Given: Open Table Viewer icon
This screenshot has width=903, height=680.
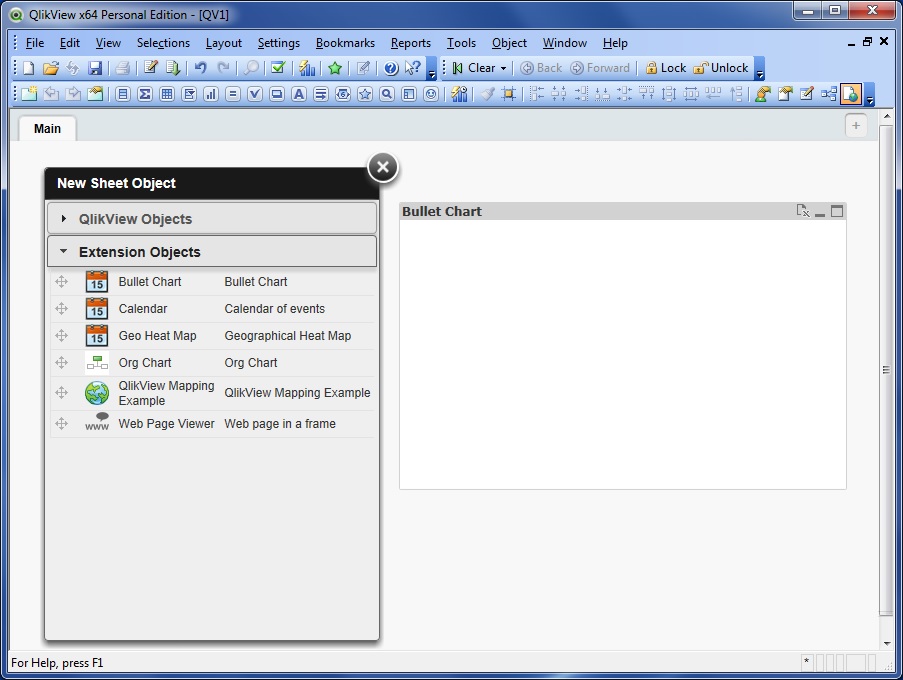Looking at the screenshot, I should 829,94.
